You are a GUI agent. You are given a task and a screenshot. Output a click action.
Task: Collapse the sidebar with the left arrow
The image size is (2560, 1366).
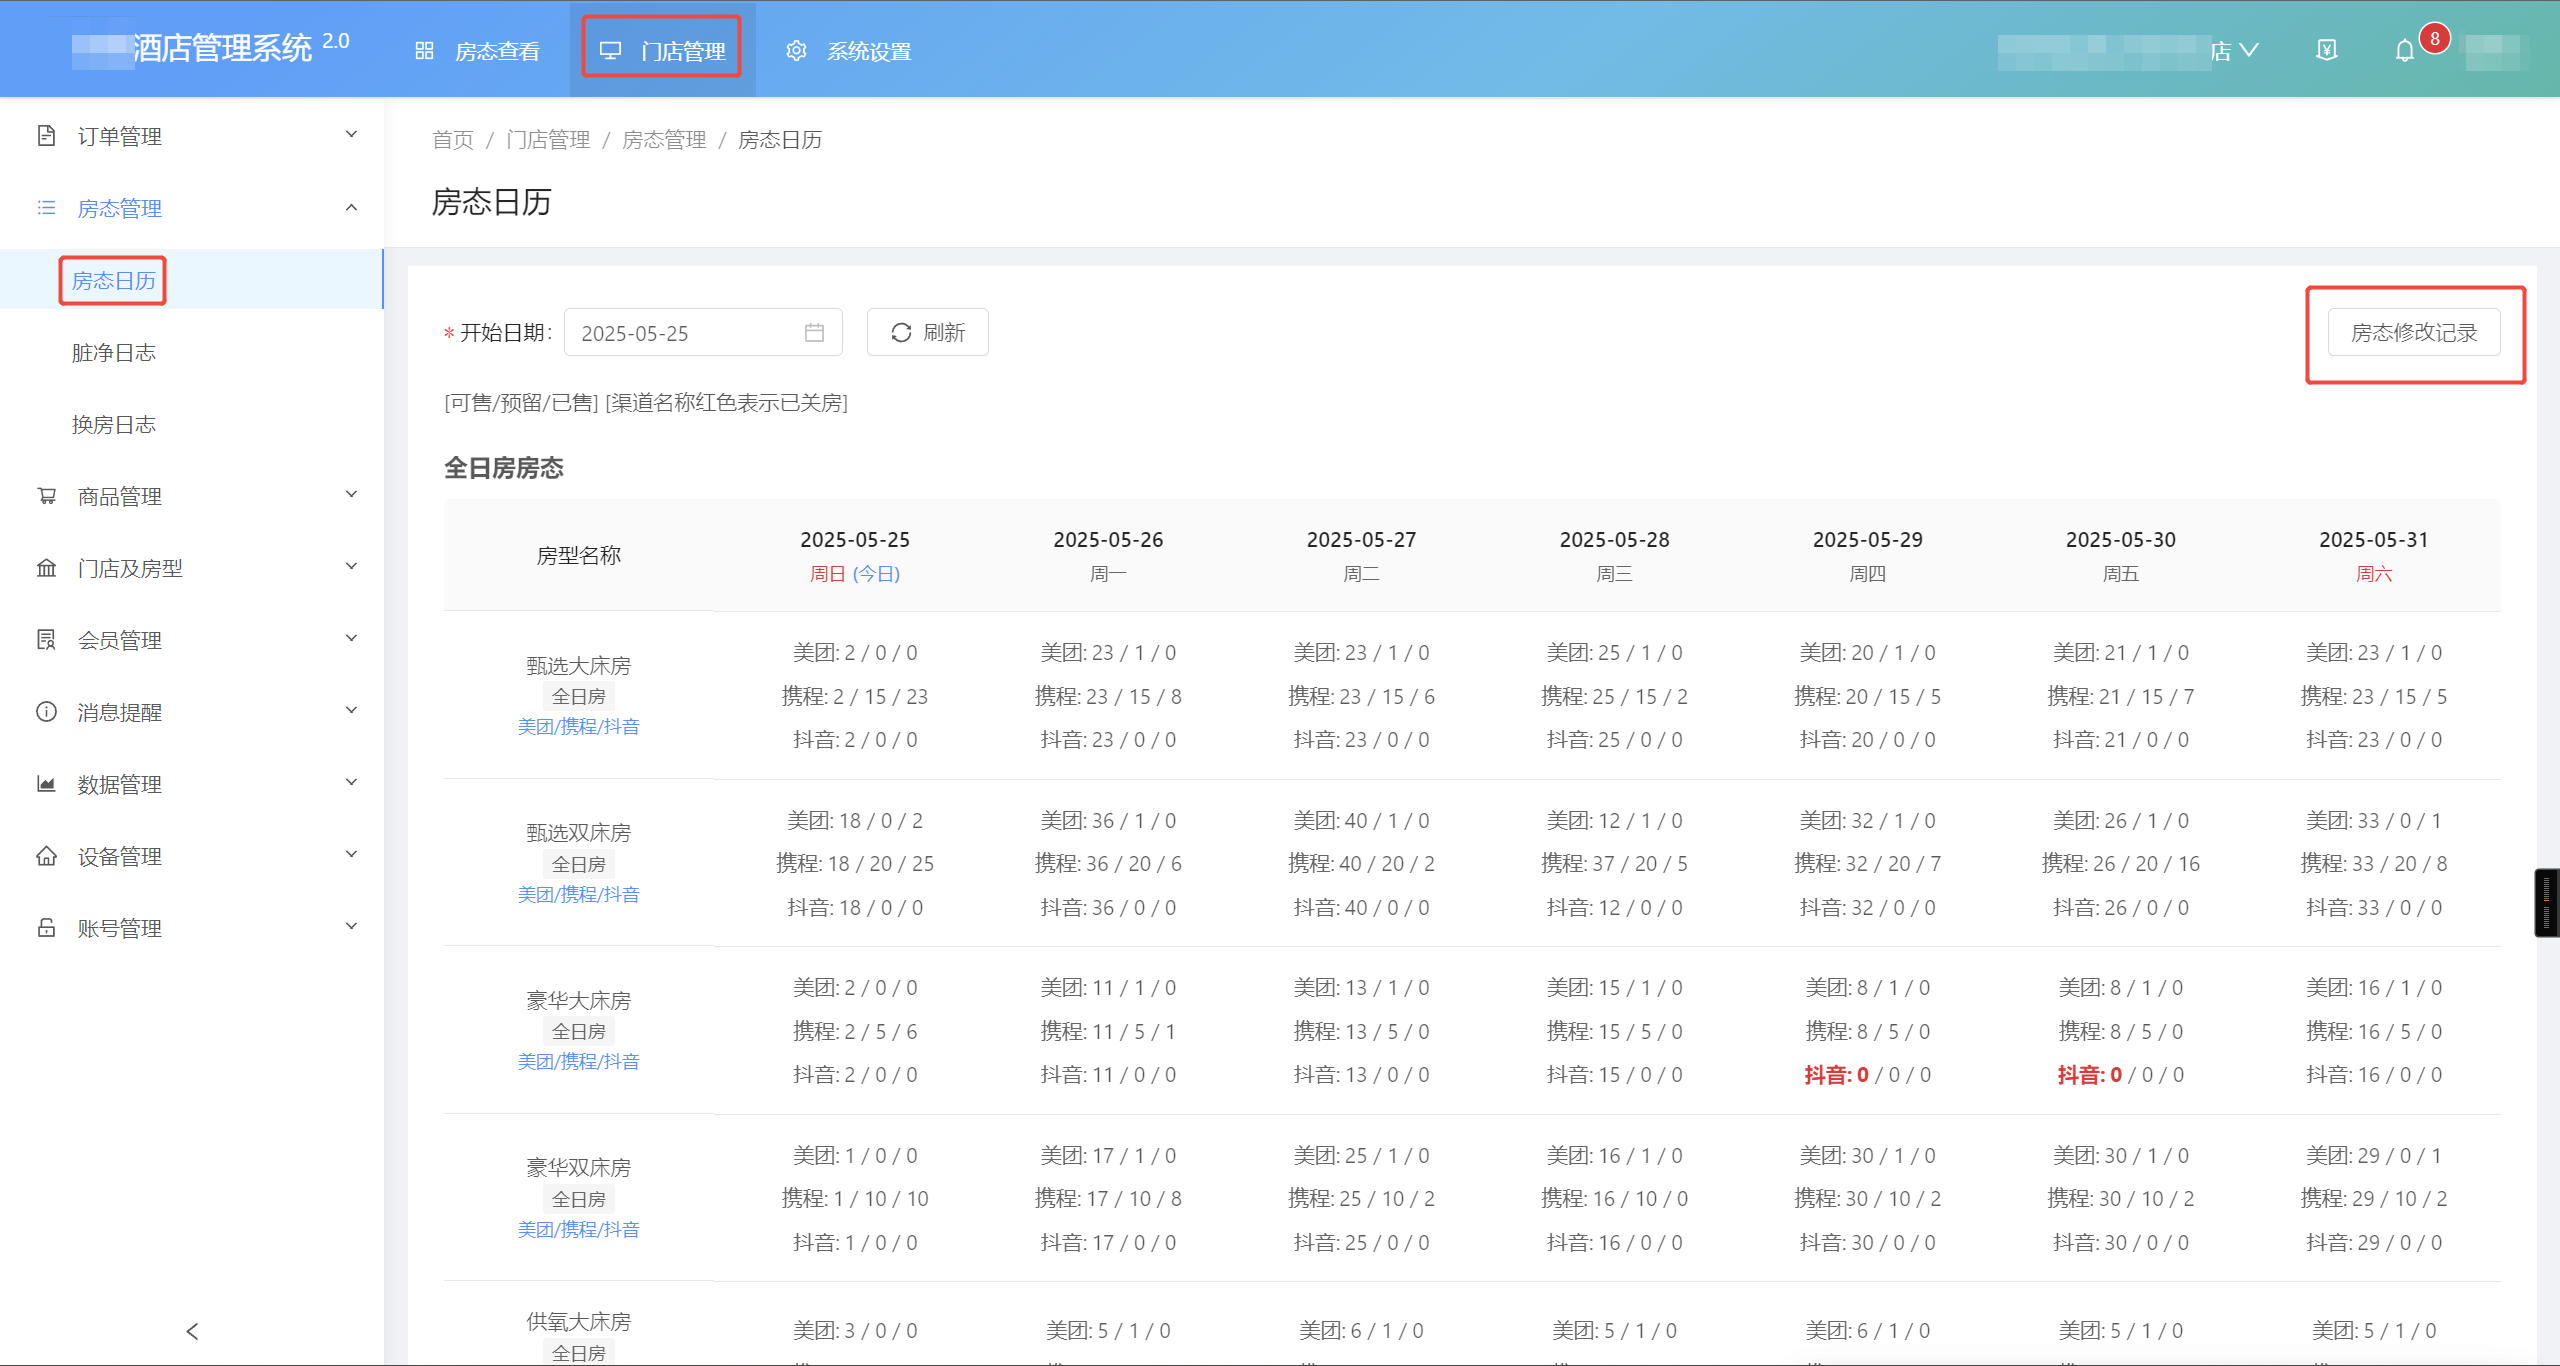point(192,1331)
